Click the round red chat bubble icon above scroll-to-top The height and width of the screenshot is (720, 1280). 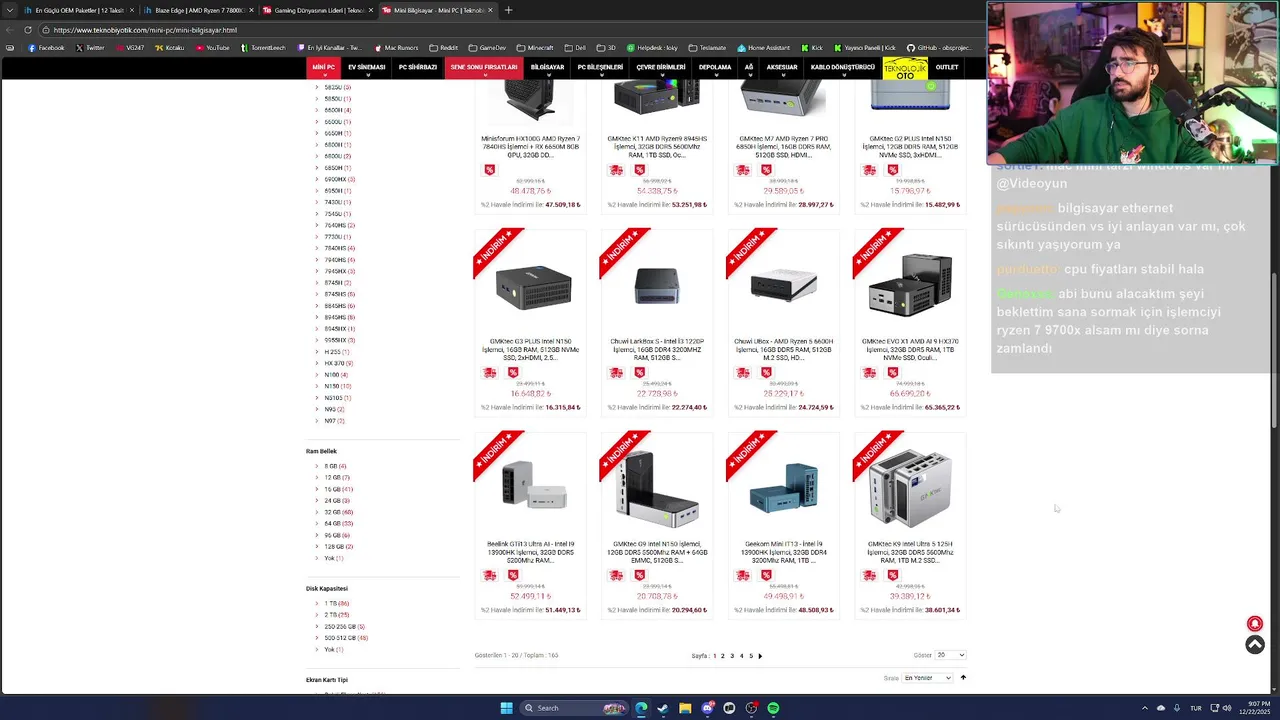[1255, 624]
